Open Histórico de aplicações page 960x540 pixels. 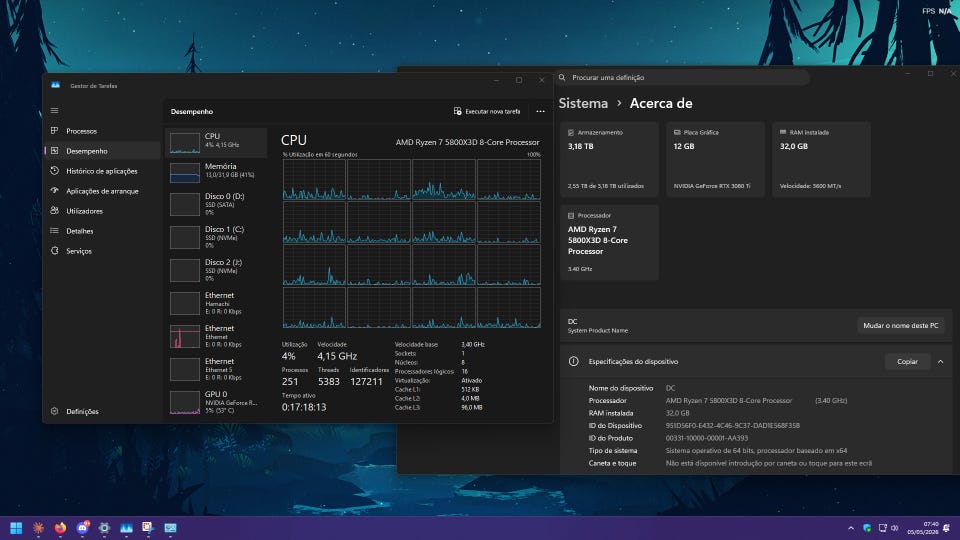click(102, 171)
